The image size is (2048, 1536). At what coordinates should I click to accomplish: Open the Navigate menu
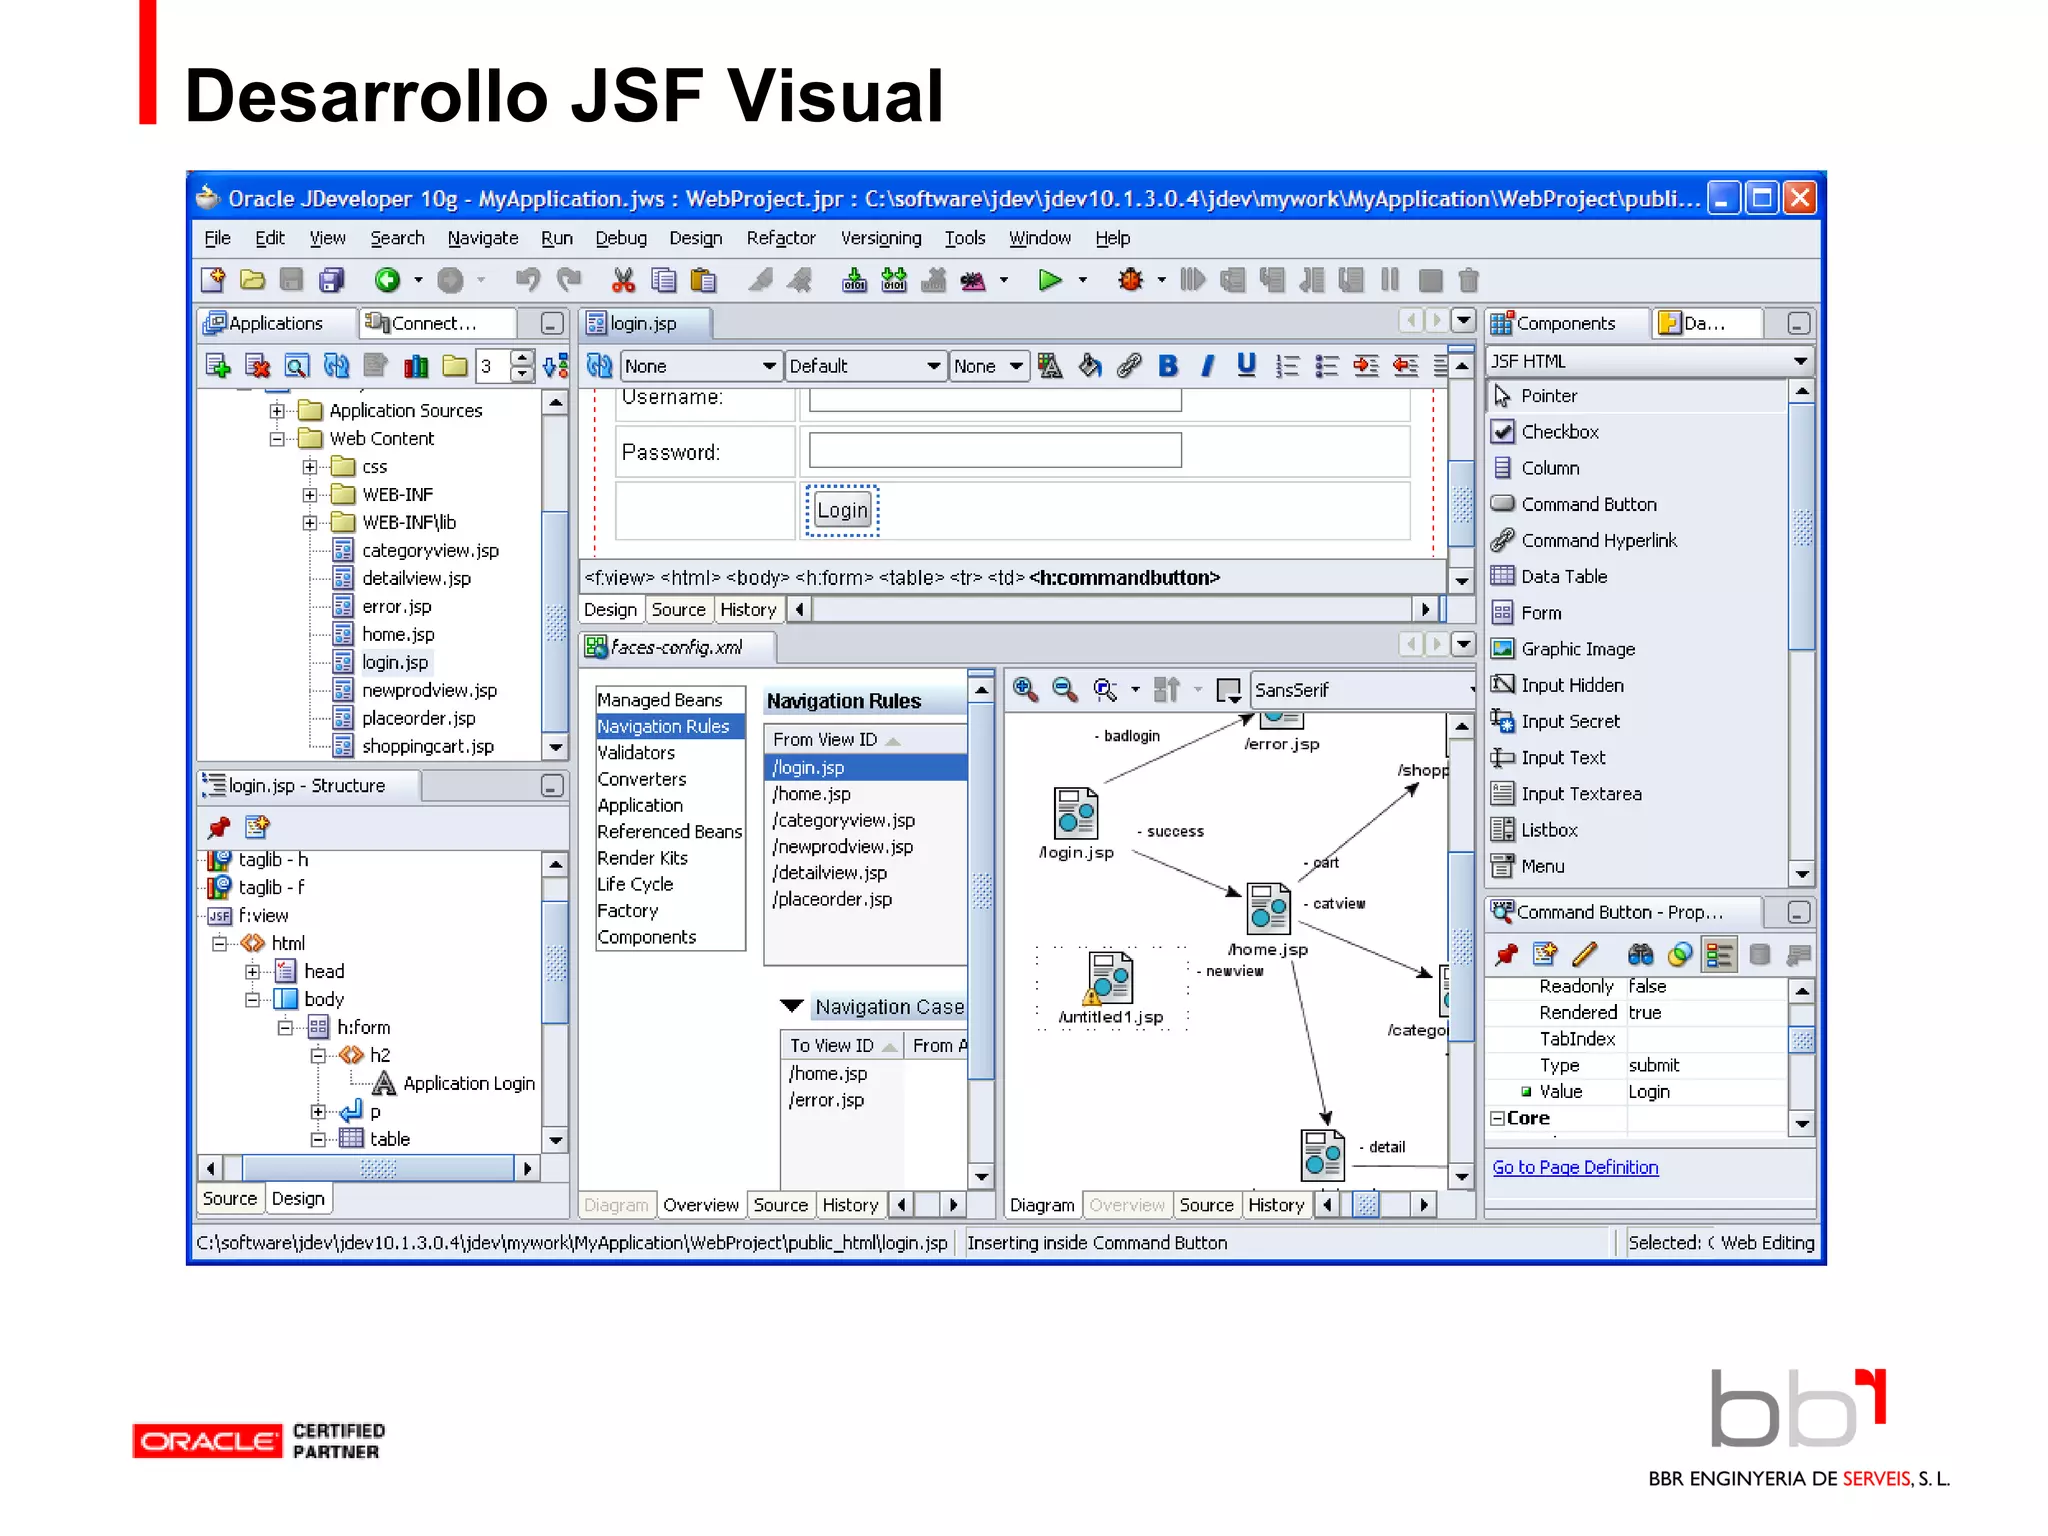click(x=483, y=238)
